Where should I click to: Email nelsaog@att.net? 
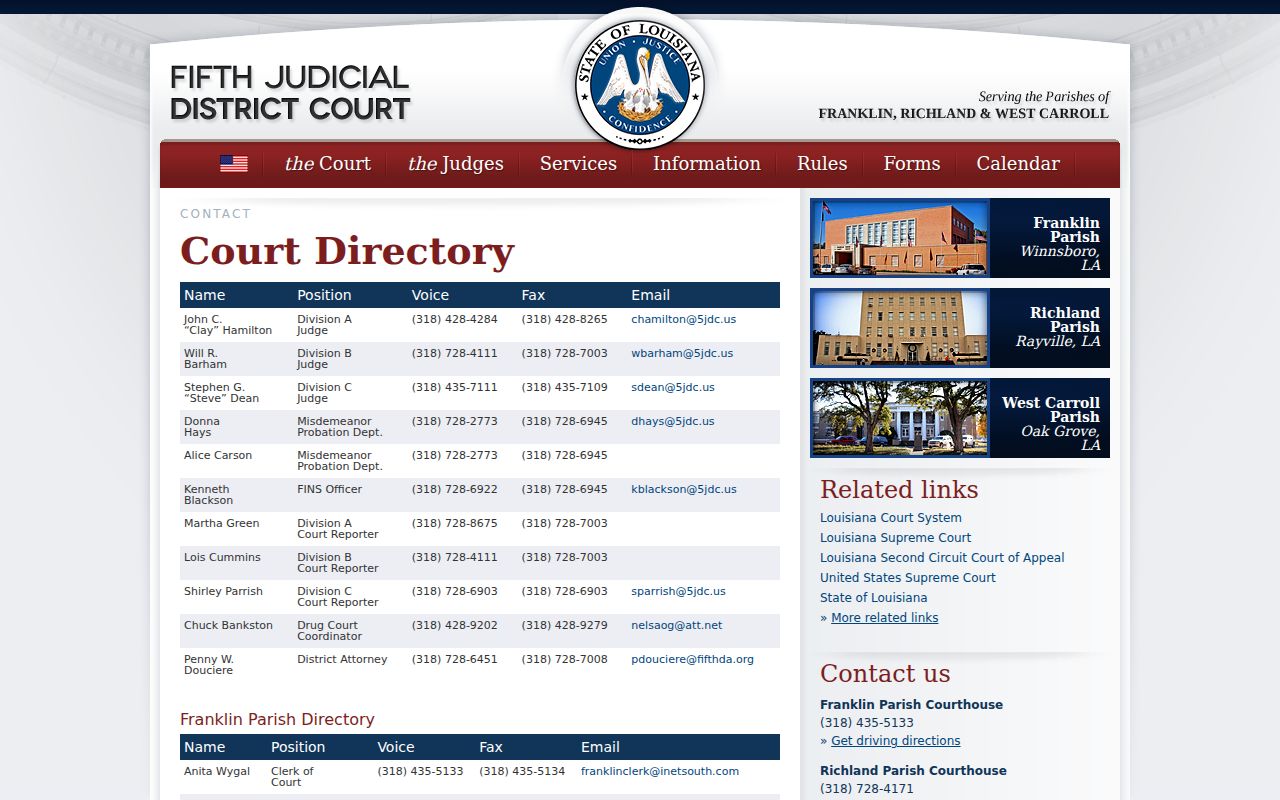point(676,626)
